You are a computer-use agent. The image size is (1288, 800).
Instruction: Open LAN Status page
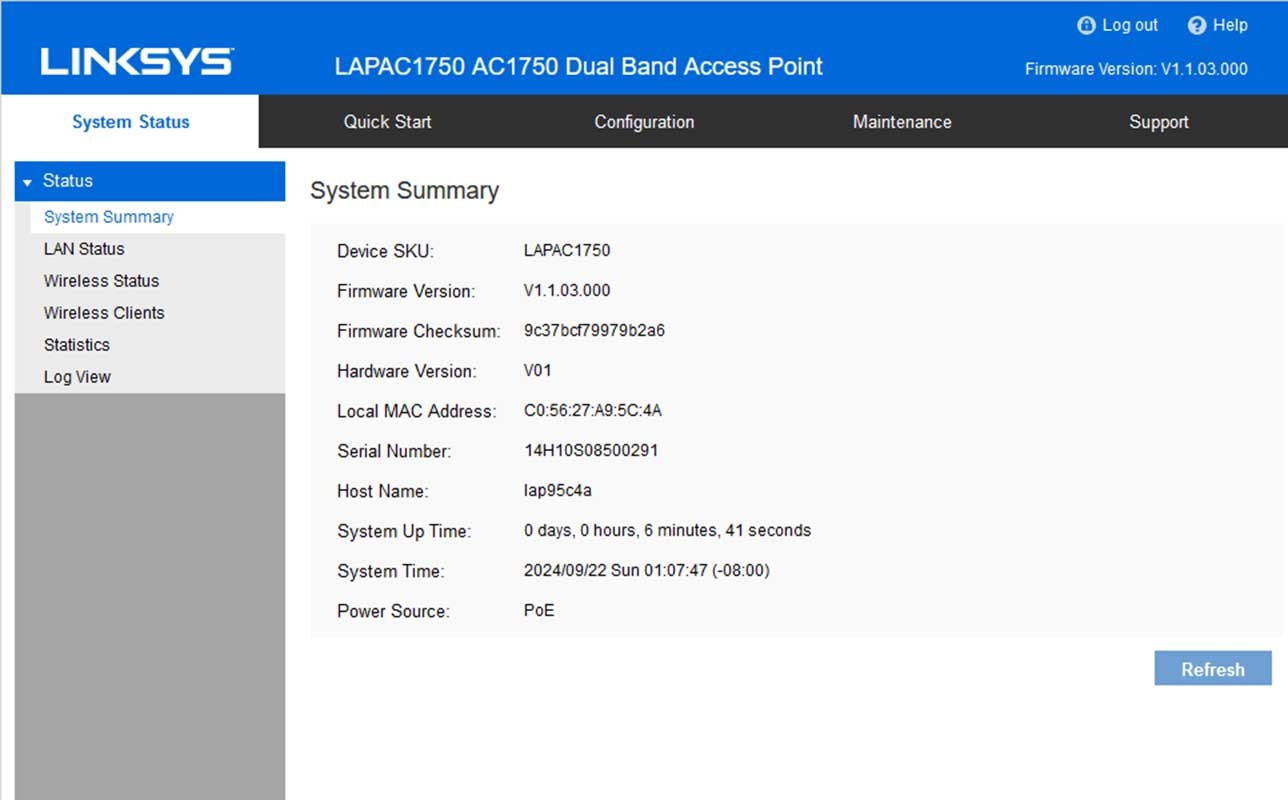click(x=84, y=249)
